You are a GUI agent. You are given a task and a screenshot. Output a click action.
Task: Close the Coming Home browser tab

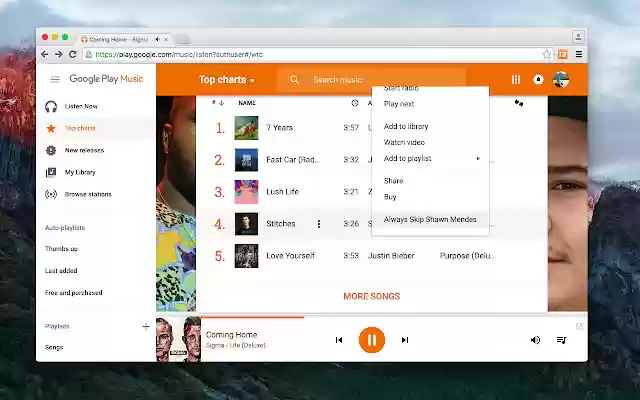pyautogui.click(x=166, y=40)
